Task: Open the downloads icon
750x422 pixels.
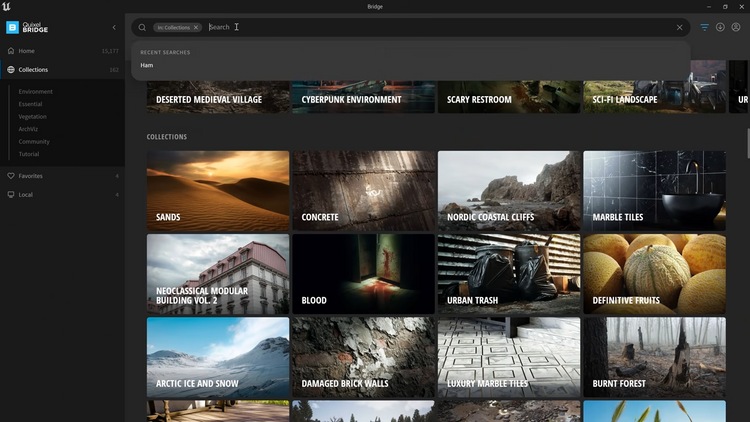Action: tap(720, 27)
